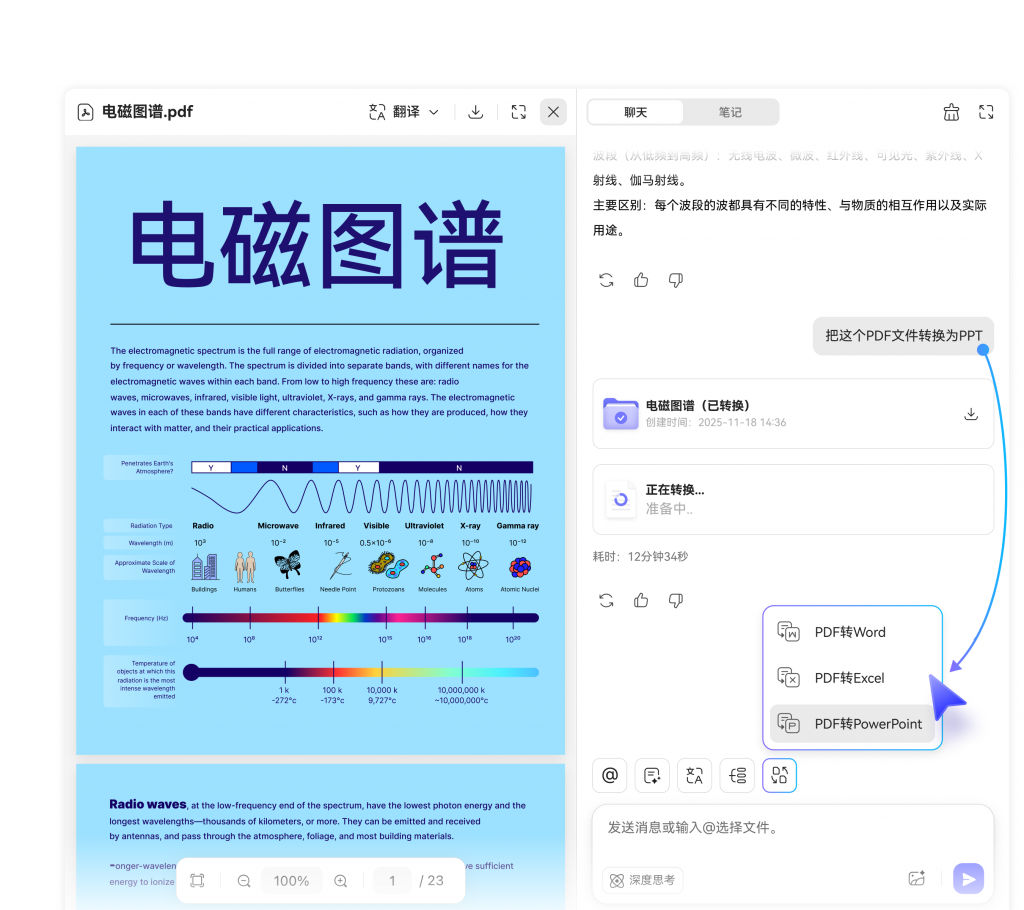Toggle 深度思考 deep thinking mode
Screen dimensions: 1024x910
[x=641, y=880]
